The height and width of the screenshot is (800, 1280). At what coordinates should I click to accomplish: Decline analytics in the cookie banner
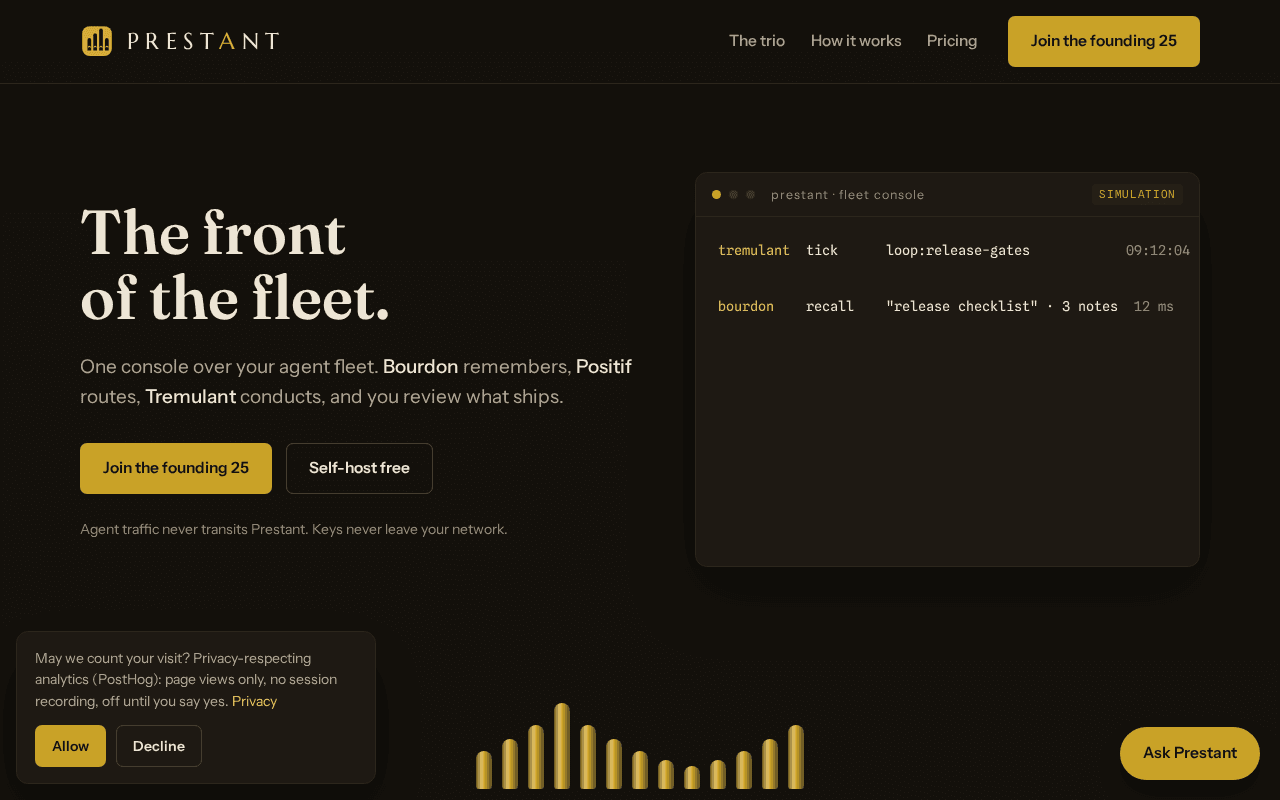pyautogui.click(x=159, y=746)
